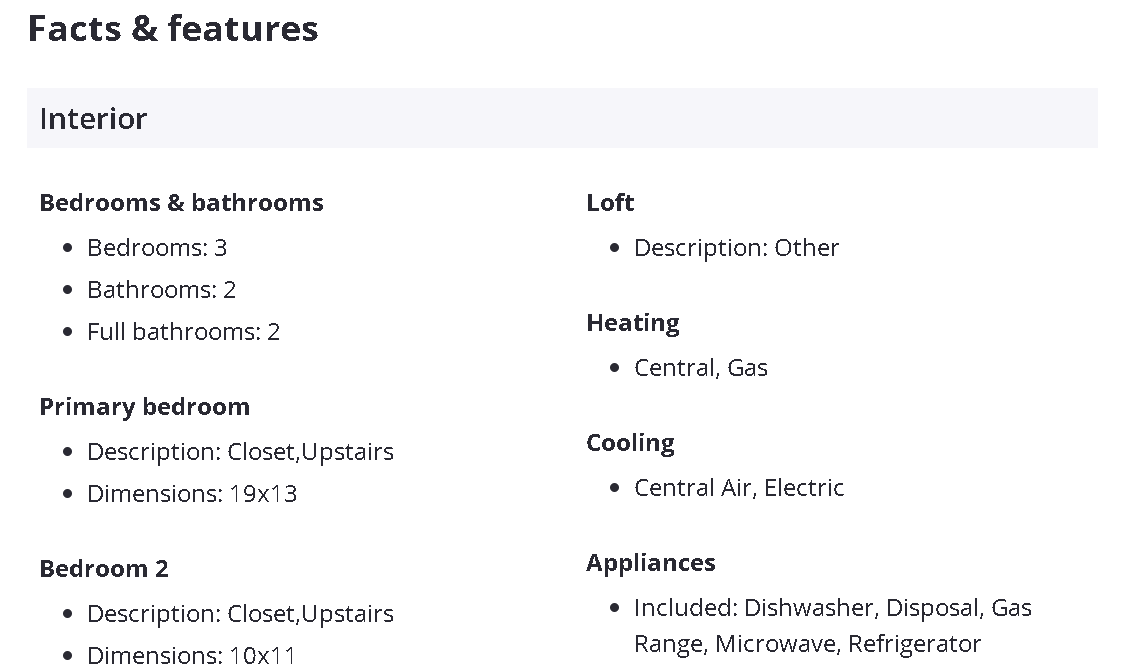
Task: Click the Dimensions: 10x11 text
Action: coord(192,656)
